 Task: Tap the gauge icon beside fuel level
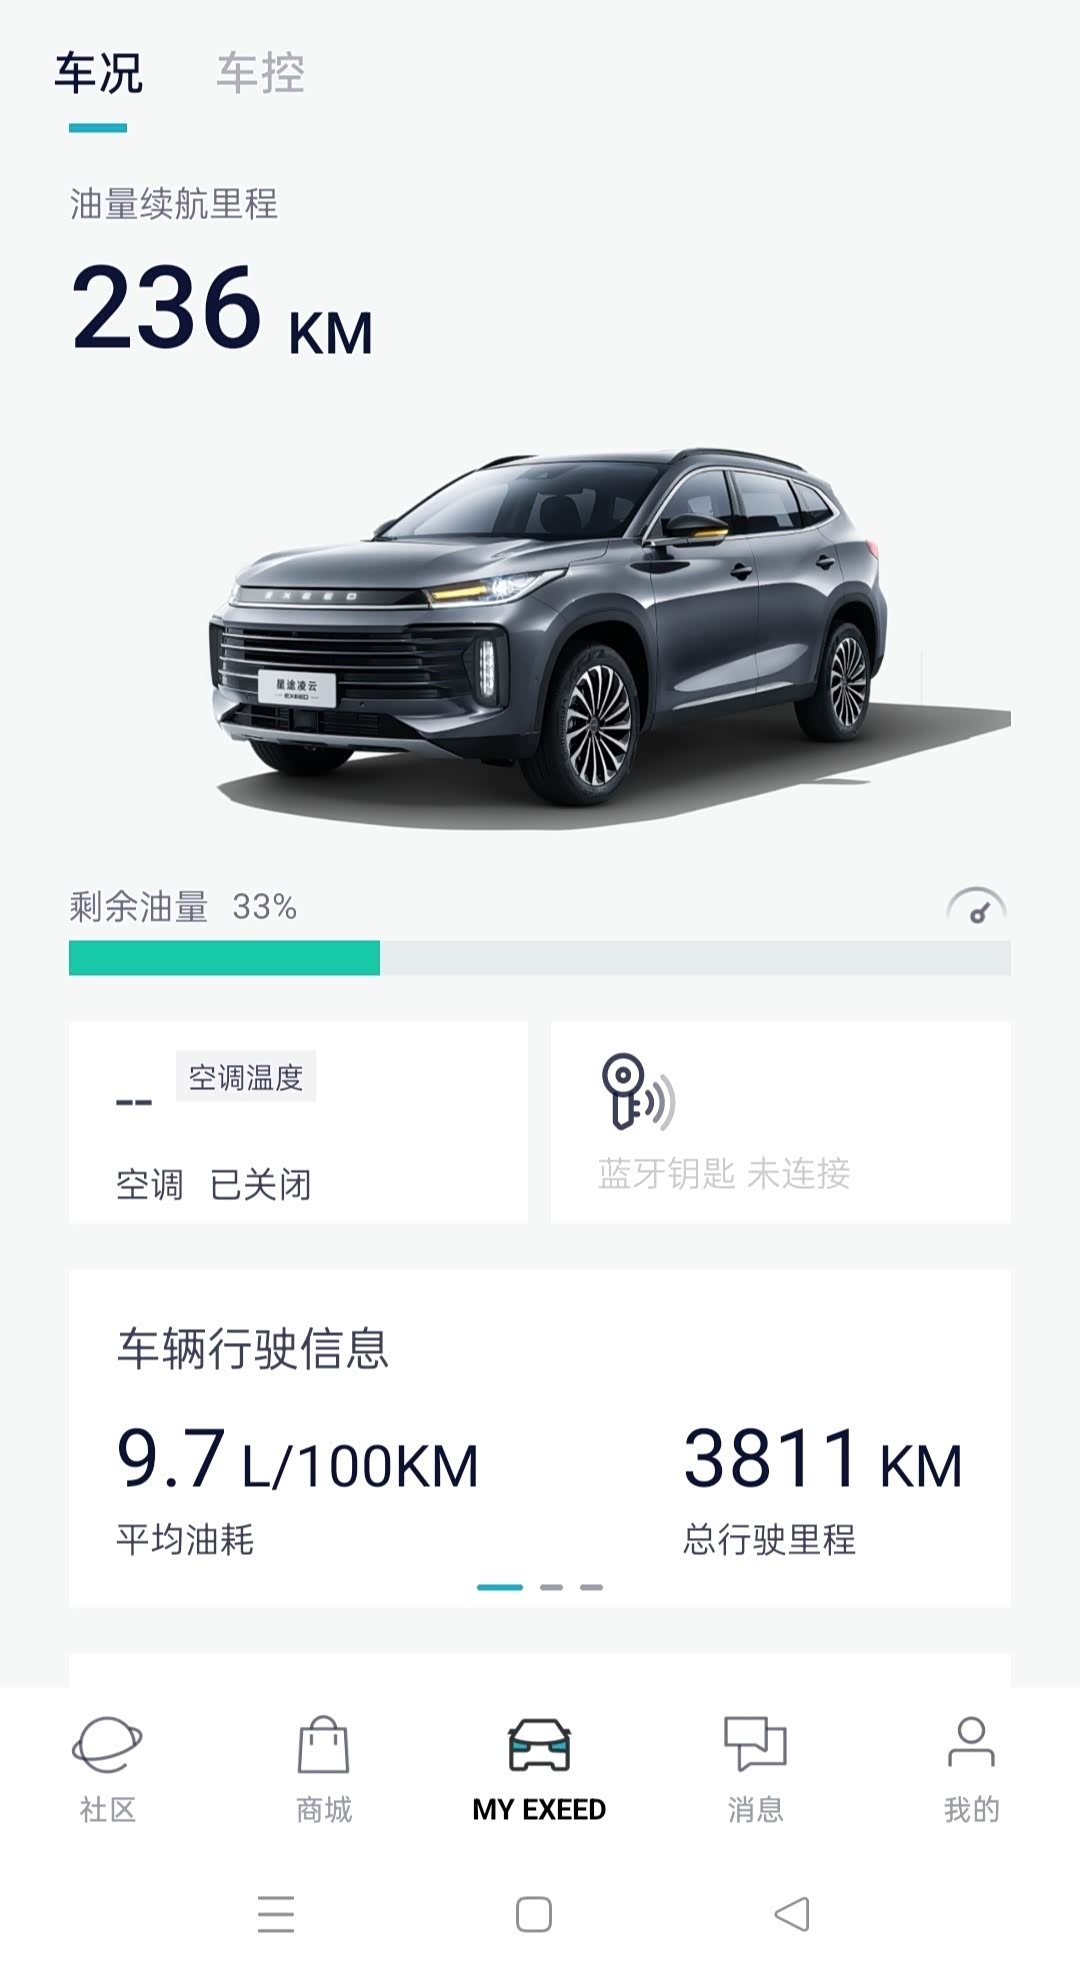[x=976, y=906]
